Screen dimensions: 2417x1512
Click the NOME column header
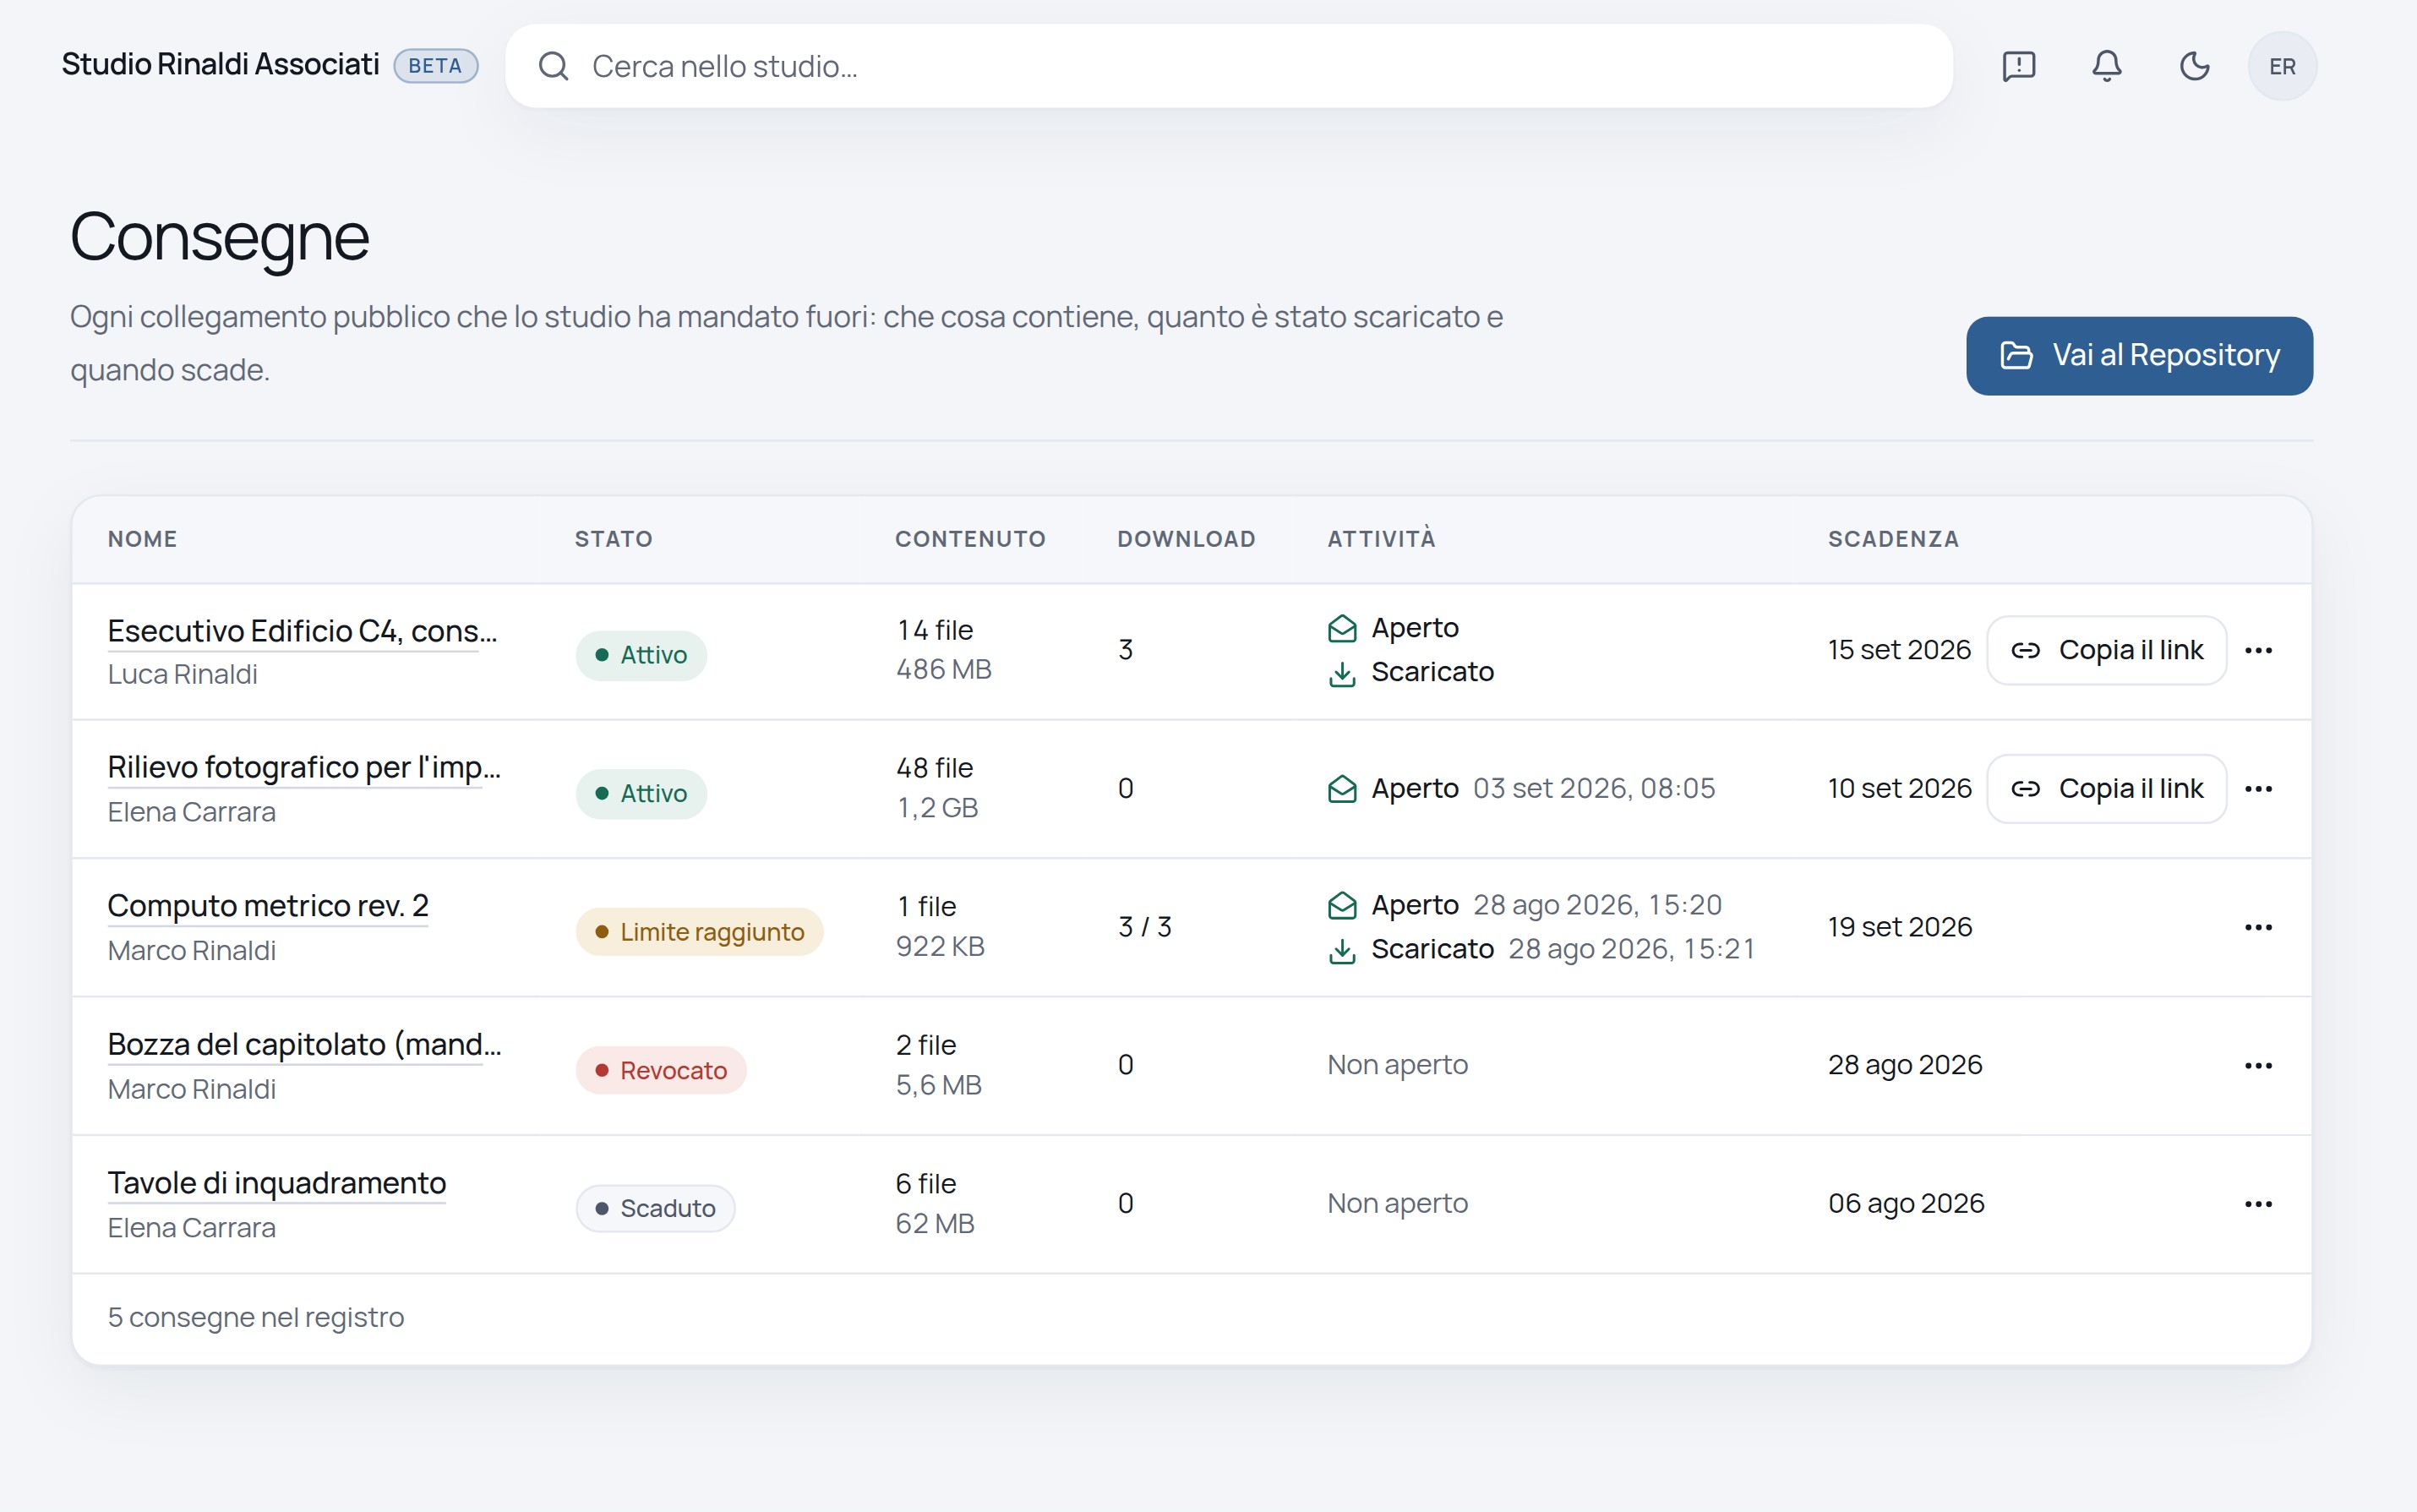[x=143, y=539]
